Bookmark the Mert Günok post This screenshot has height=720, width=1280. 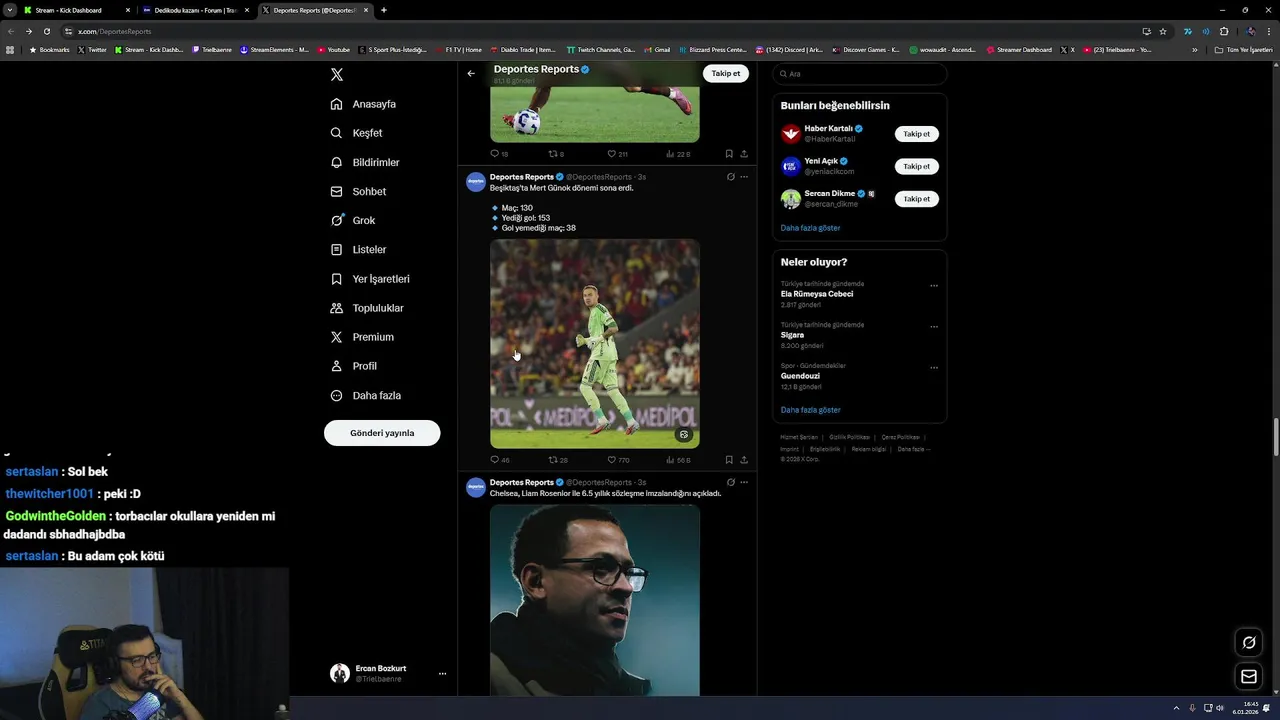pyautogui.click(x=729, y=460)
